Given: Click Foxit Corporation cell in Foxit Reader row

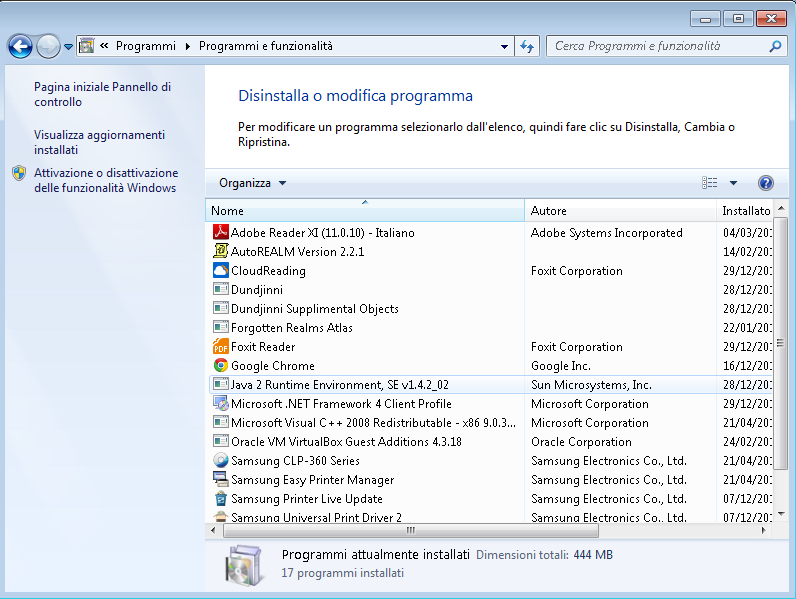Looking at the screenshot, I should point(577,347).
